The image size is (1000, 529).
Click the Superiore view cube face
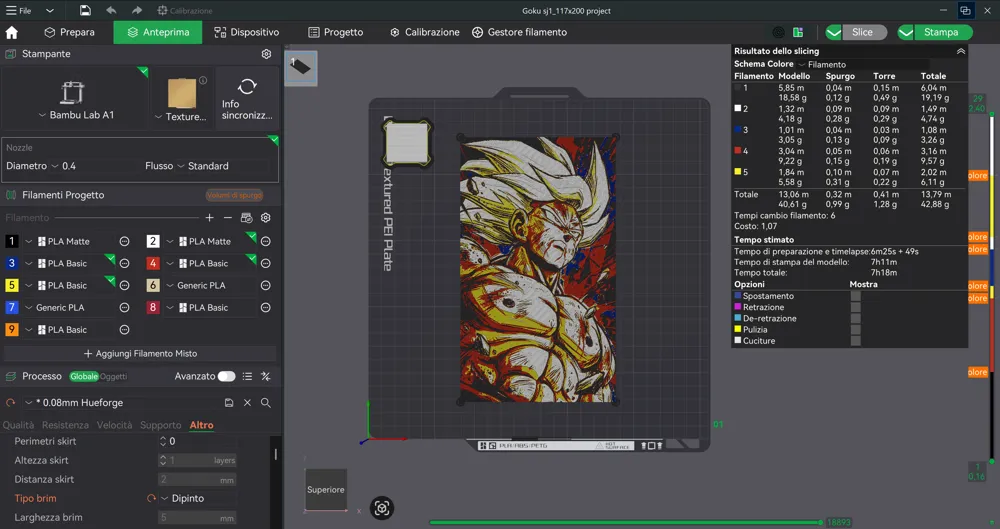(326, 489)
